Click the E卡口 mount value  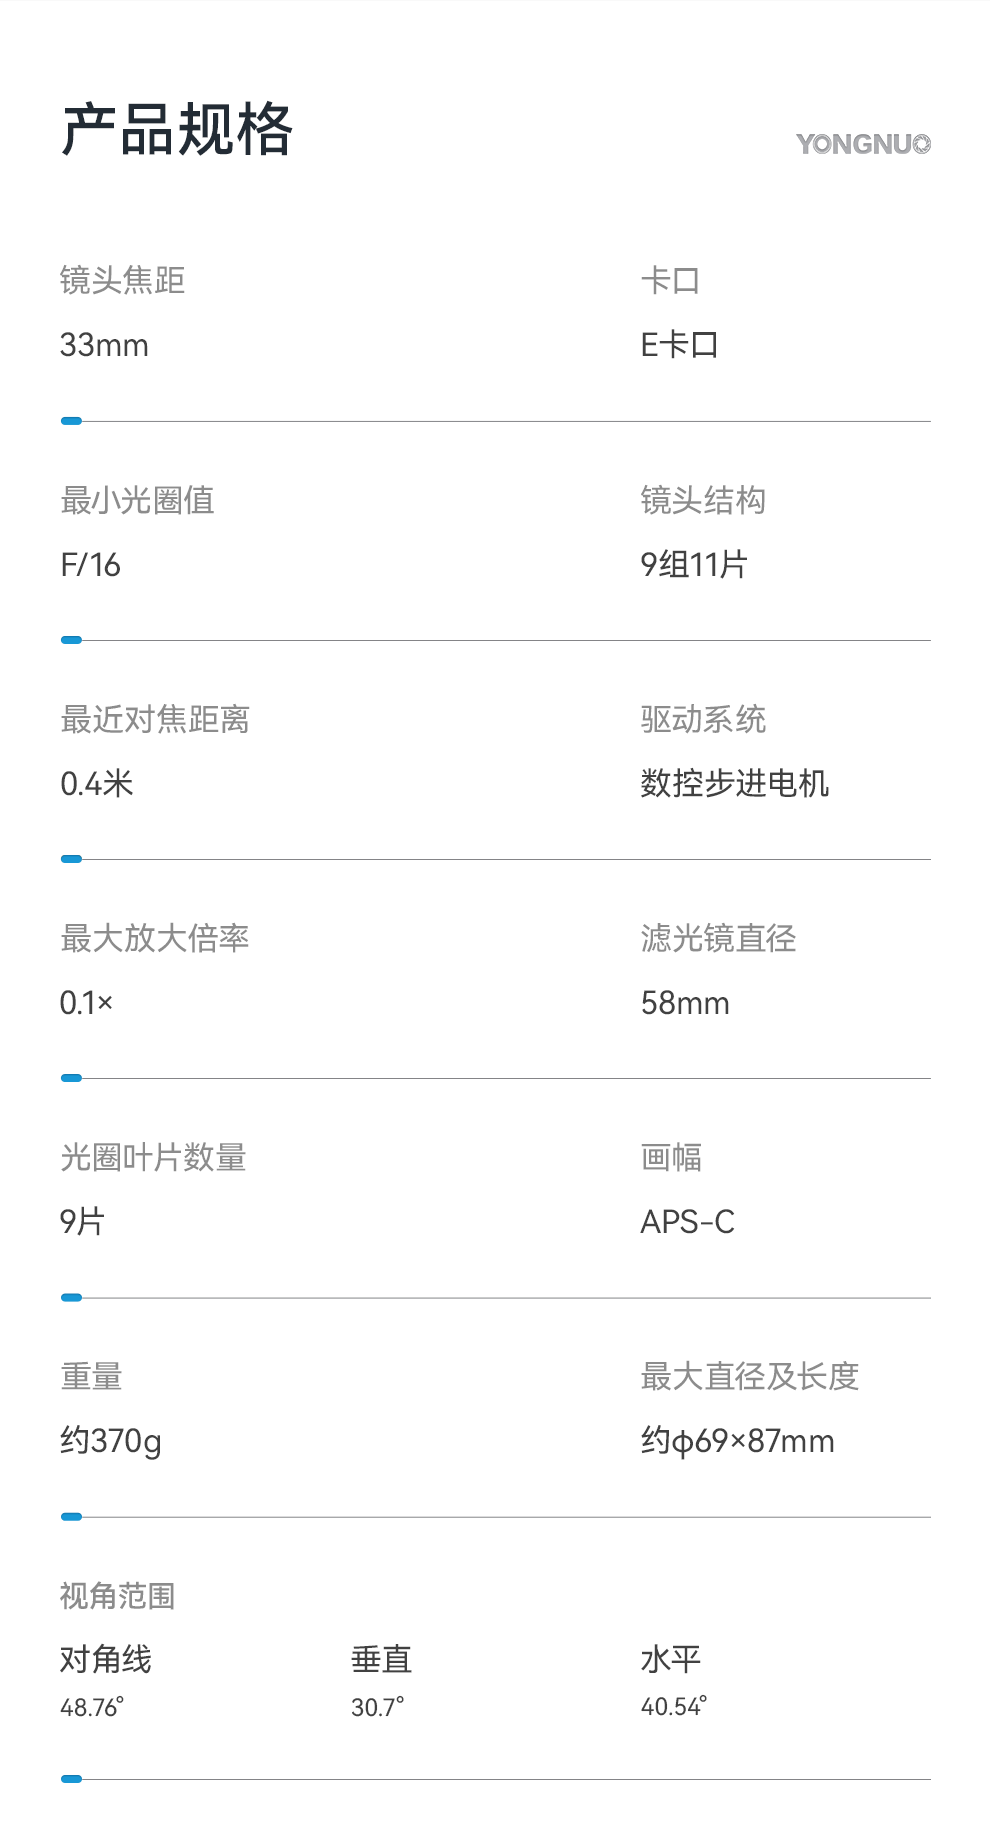[x=679, y=345]
